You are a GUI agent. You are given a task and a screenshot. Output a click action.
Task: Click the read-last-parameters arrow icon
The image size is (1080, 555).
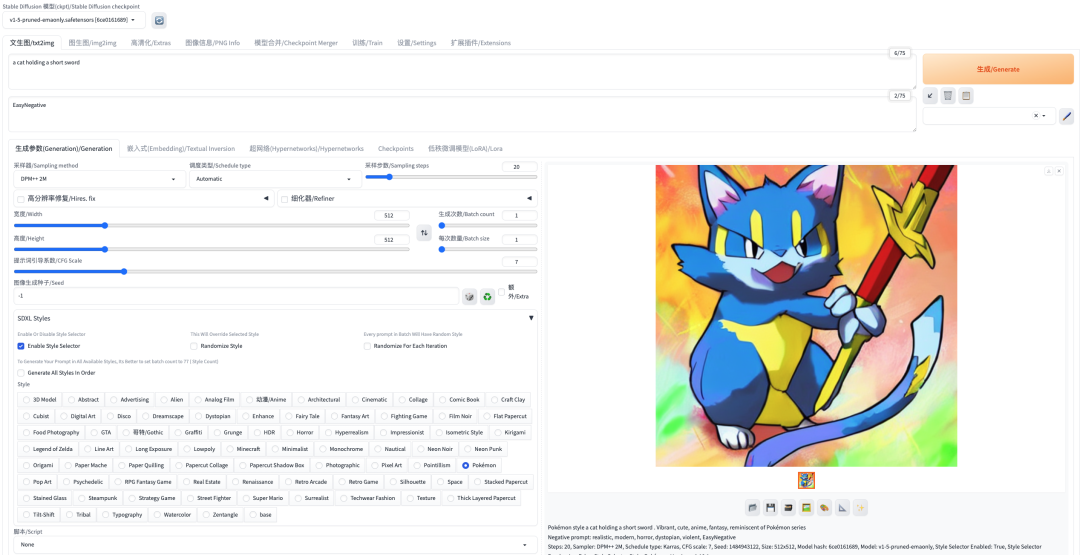(931, 96)
